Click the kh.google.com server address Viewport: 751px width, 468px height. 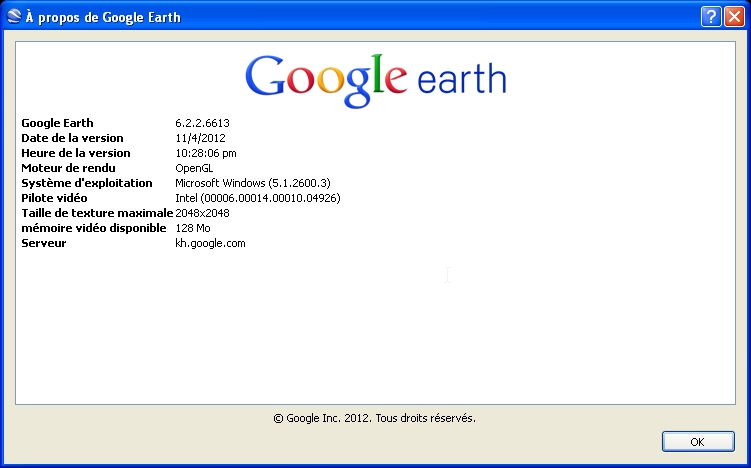click(x=210, y=243)
